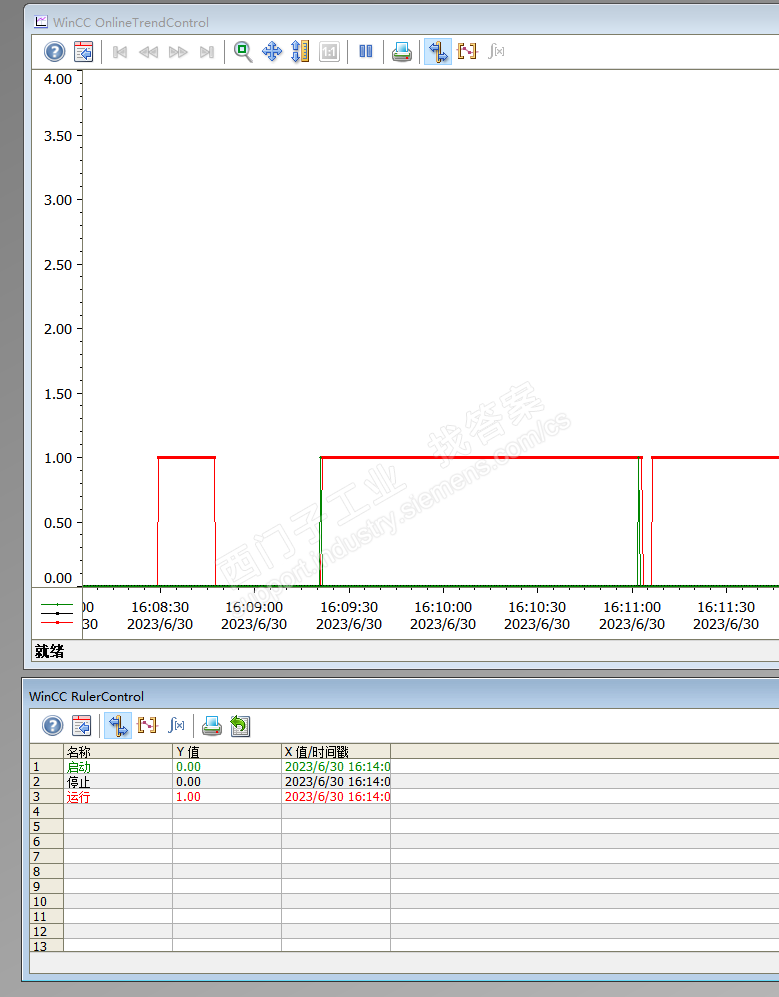The width and height of the screenshot is (779, 997).
Task: Go to previous data record in trend
Action: (149, 52)
